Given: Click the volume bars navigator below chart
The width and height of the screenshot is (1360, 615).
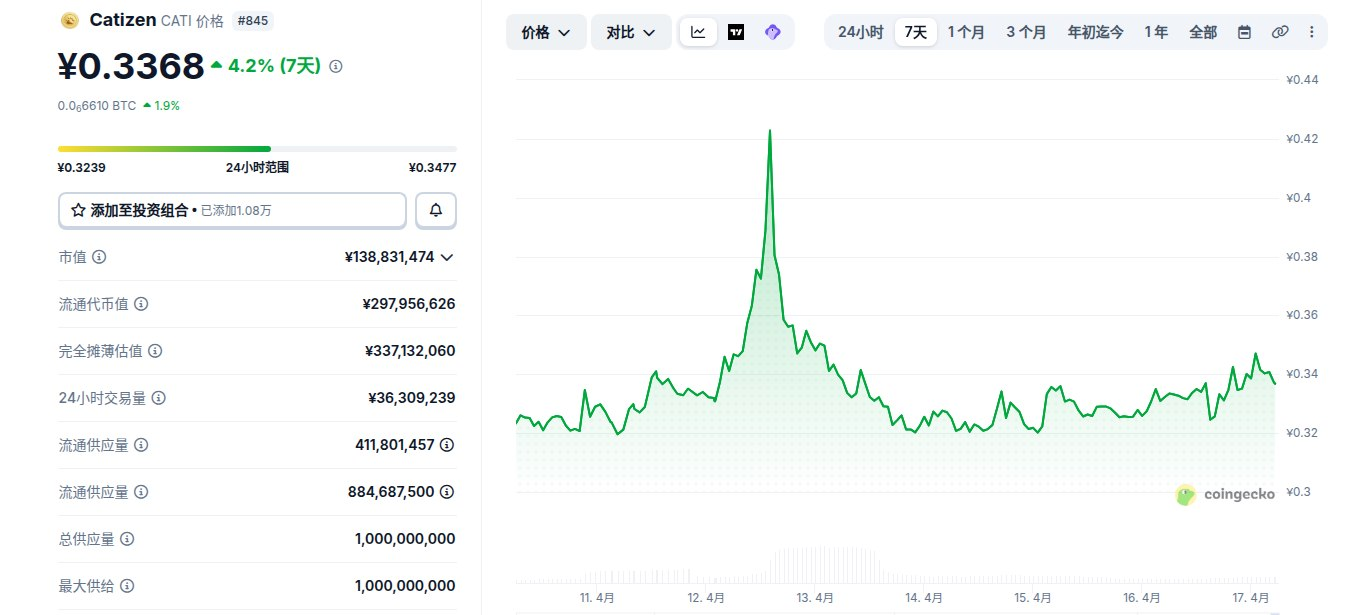Looking at the screenshot, I should [896, 564].
